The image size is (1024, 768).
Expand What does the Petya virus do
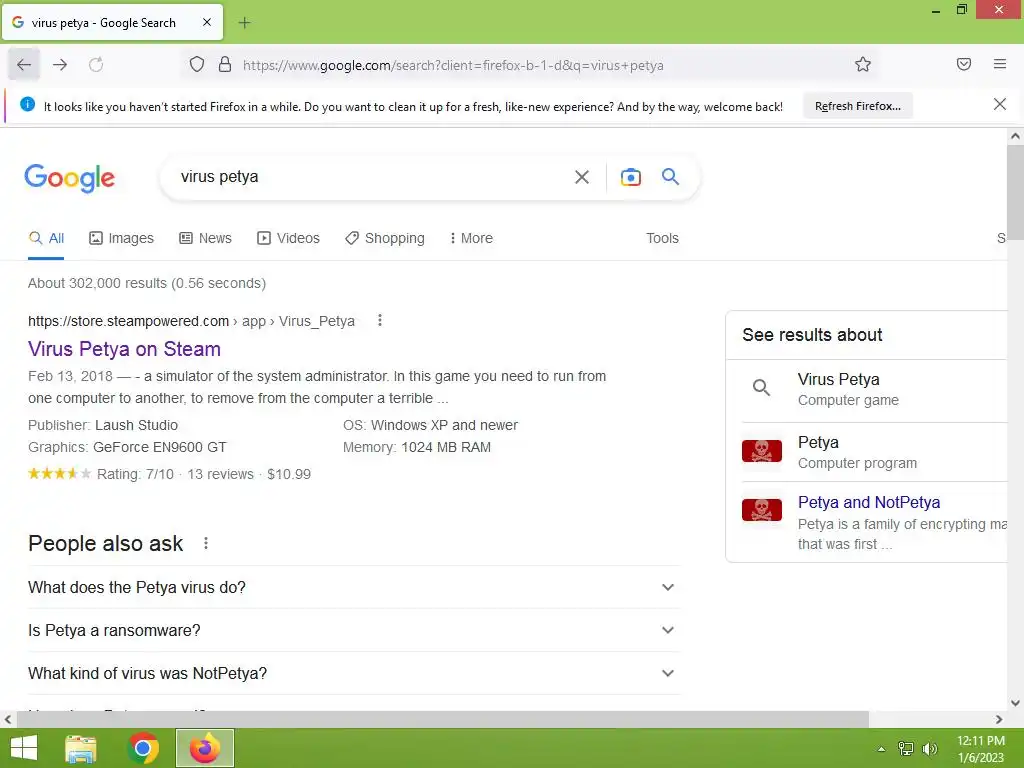pyautogui.click(x=353, y=587)
